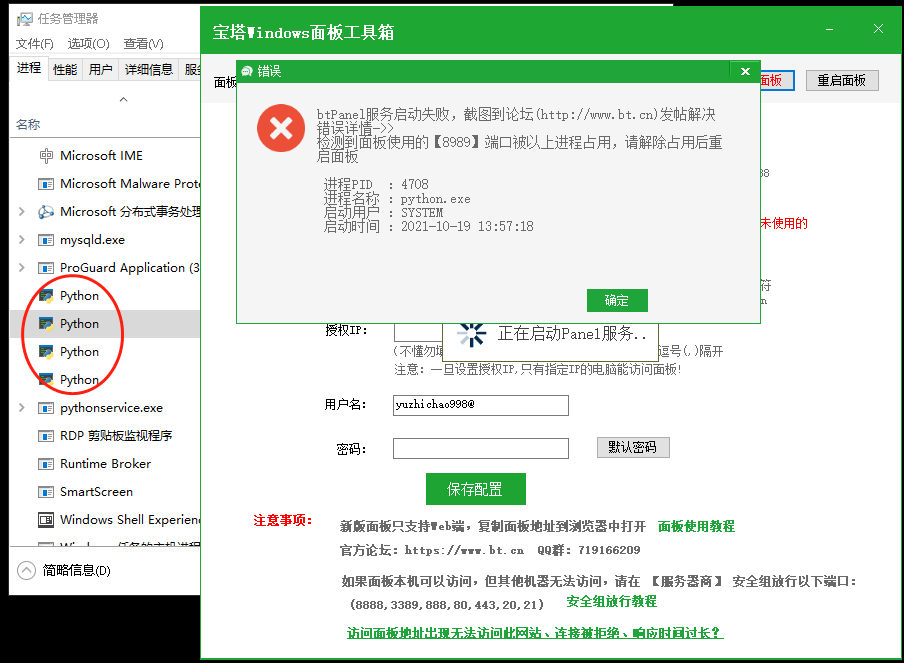The image size is (904, 663).
Task: Minimize the 宝塔Windows面板工具箱 window
Action: pyautogui.click(x=830, y=29)
